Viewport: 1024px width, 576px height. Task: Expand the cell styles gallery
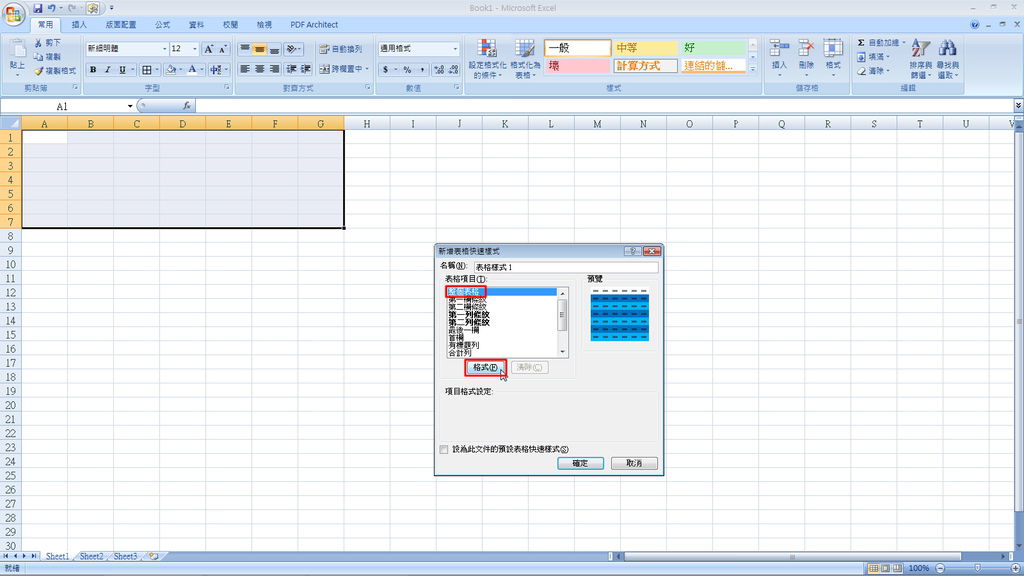(x=752, y=69)
